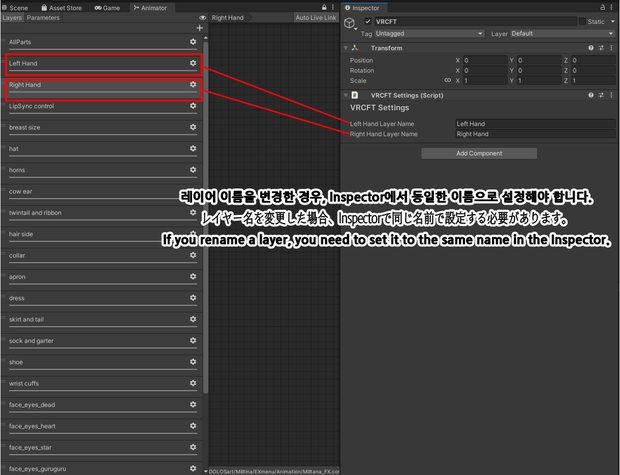Screen dimensions: 620x475
Task: Click the Add Component button
Action: pos(479,153)
